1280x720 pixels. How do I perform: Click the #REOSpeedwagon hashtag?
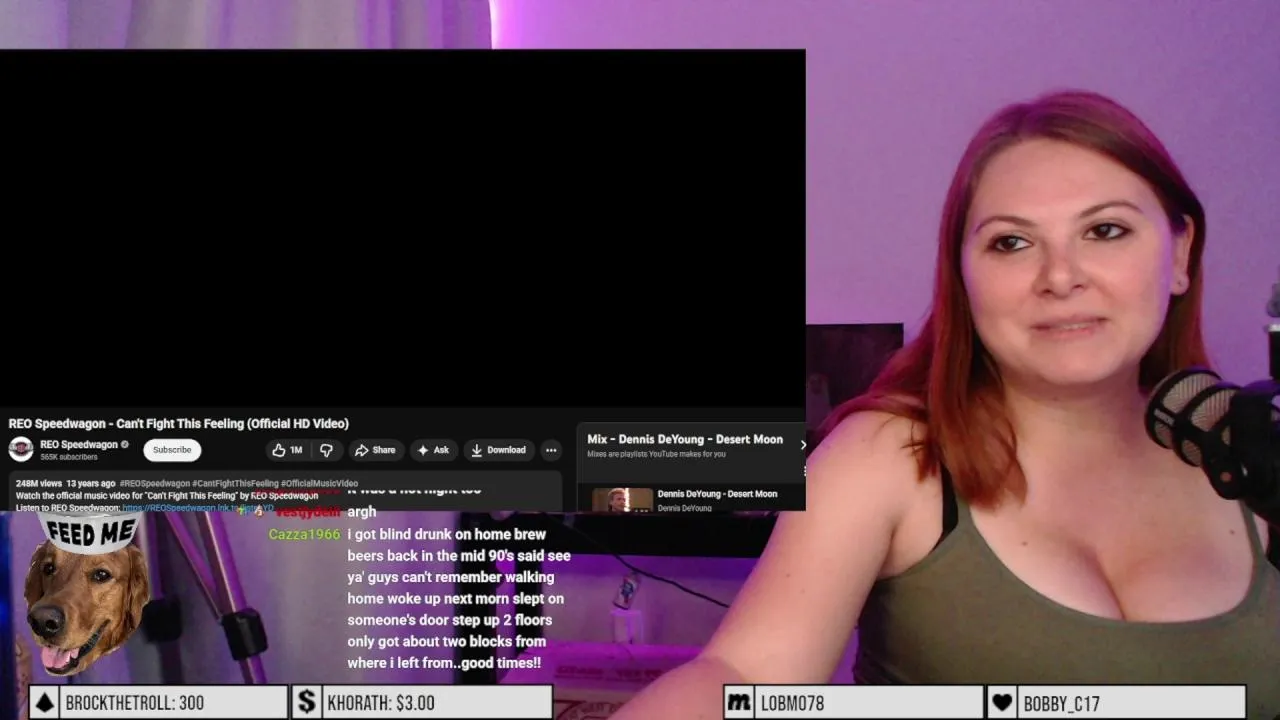pyautogui.click(x=154, y=484)
